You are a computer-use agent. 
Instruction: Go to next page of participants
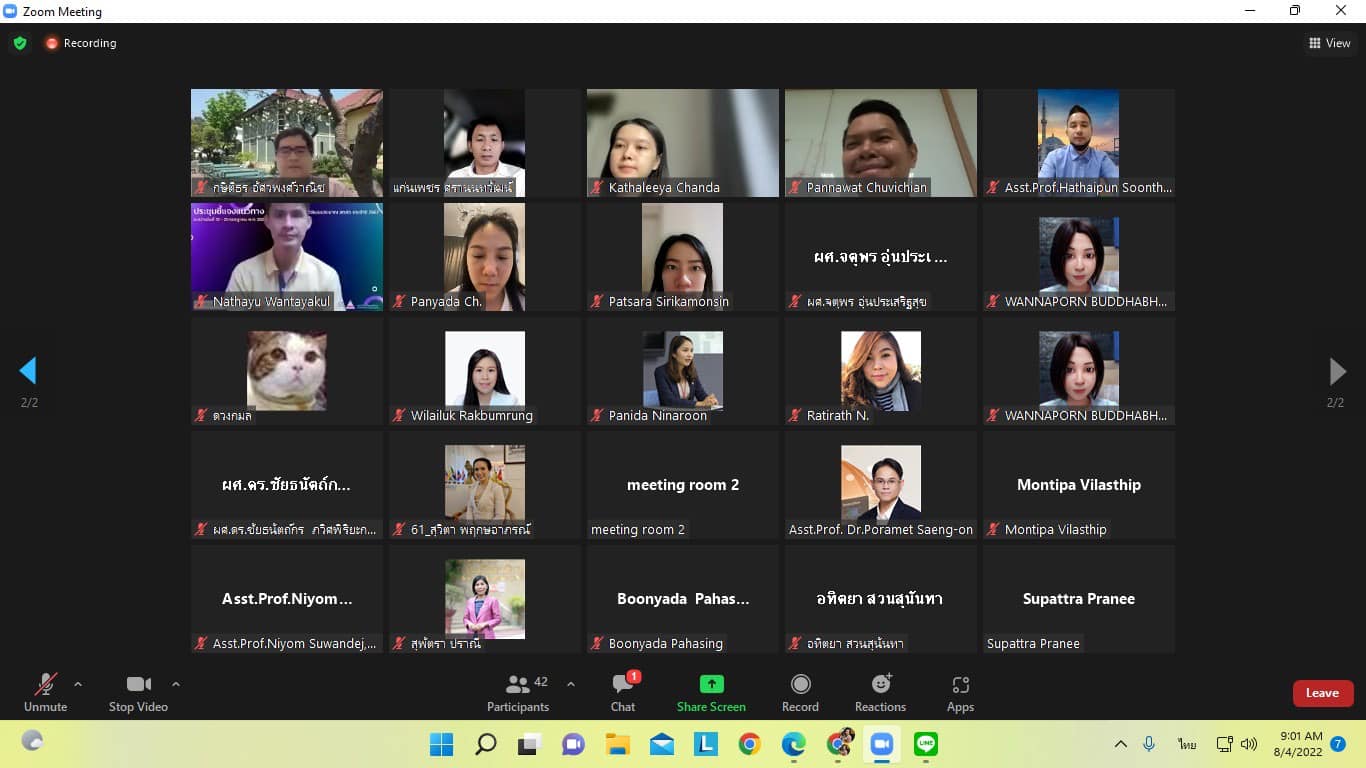(x=1337, y=371)
